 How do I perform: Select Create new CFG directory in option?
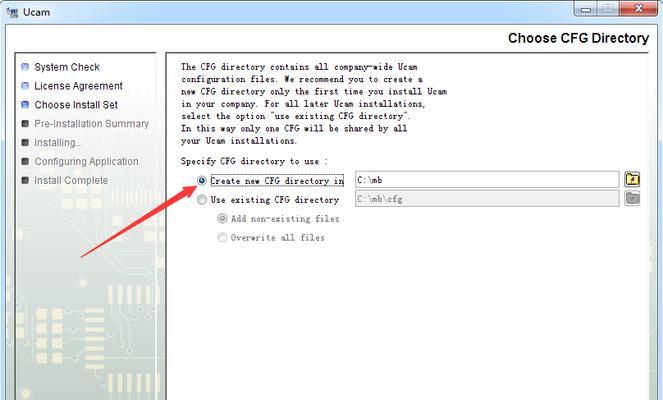click(202, 181)
